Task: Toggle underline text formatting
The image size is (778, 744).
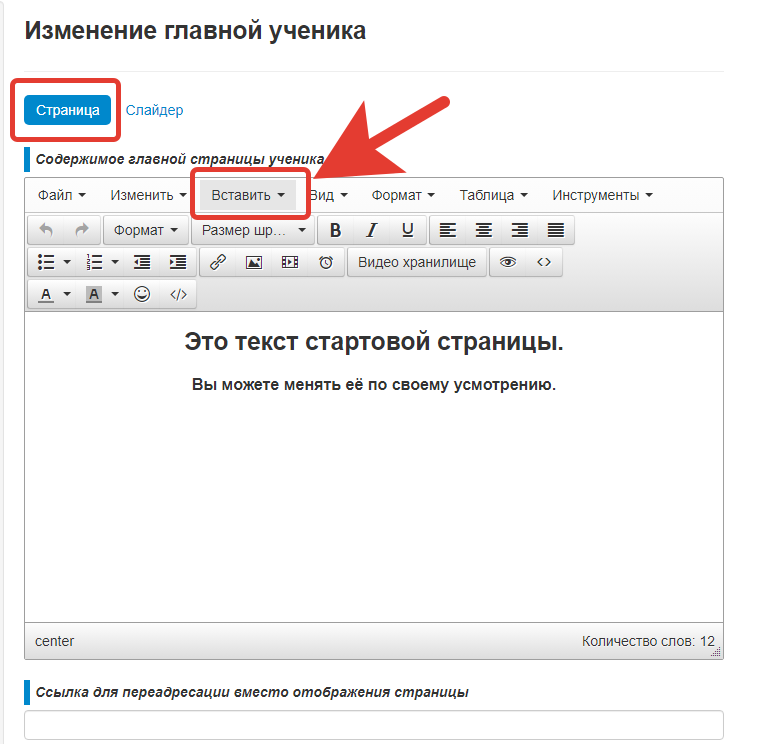Action: pos(407,230)
